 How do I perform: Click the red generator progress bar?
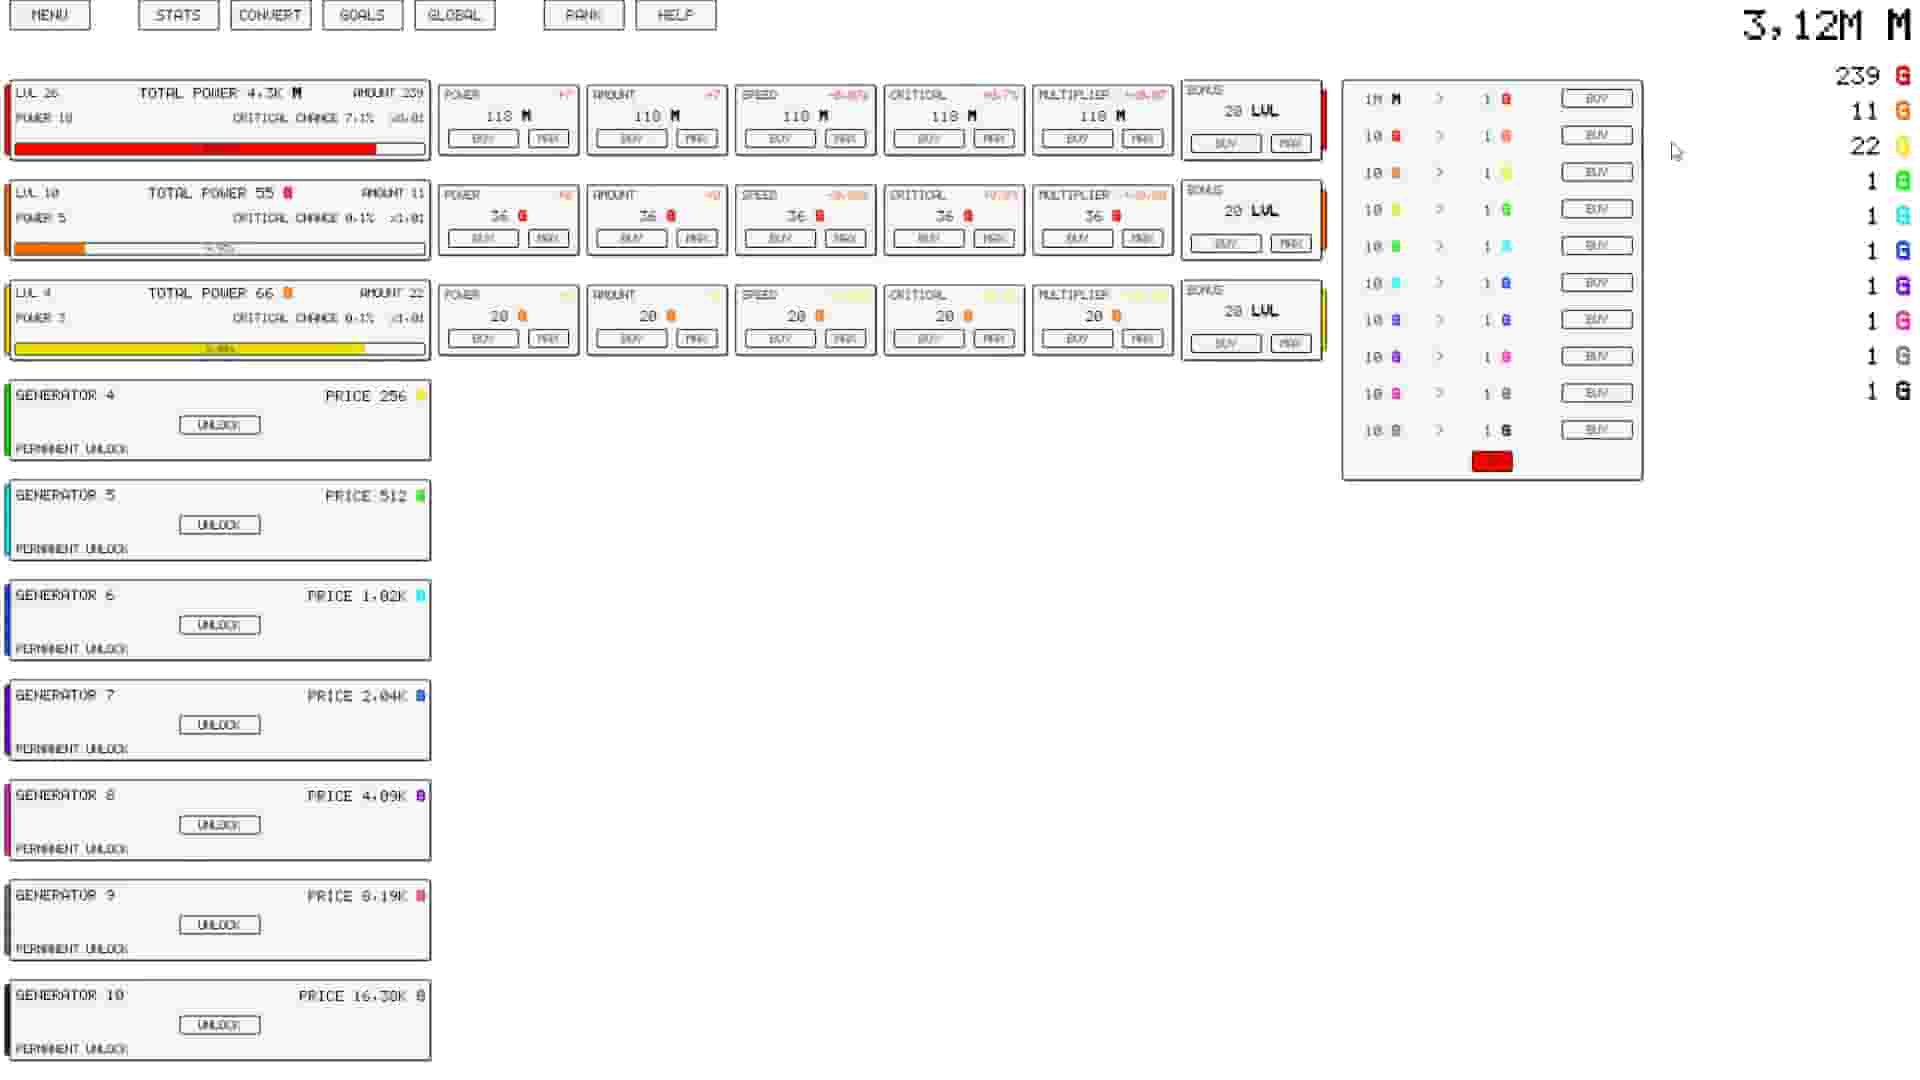[x=219, y=149]
